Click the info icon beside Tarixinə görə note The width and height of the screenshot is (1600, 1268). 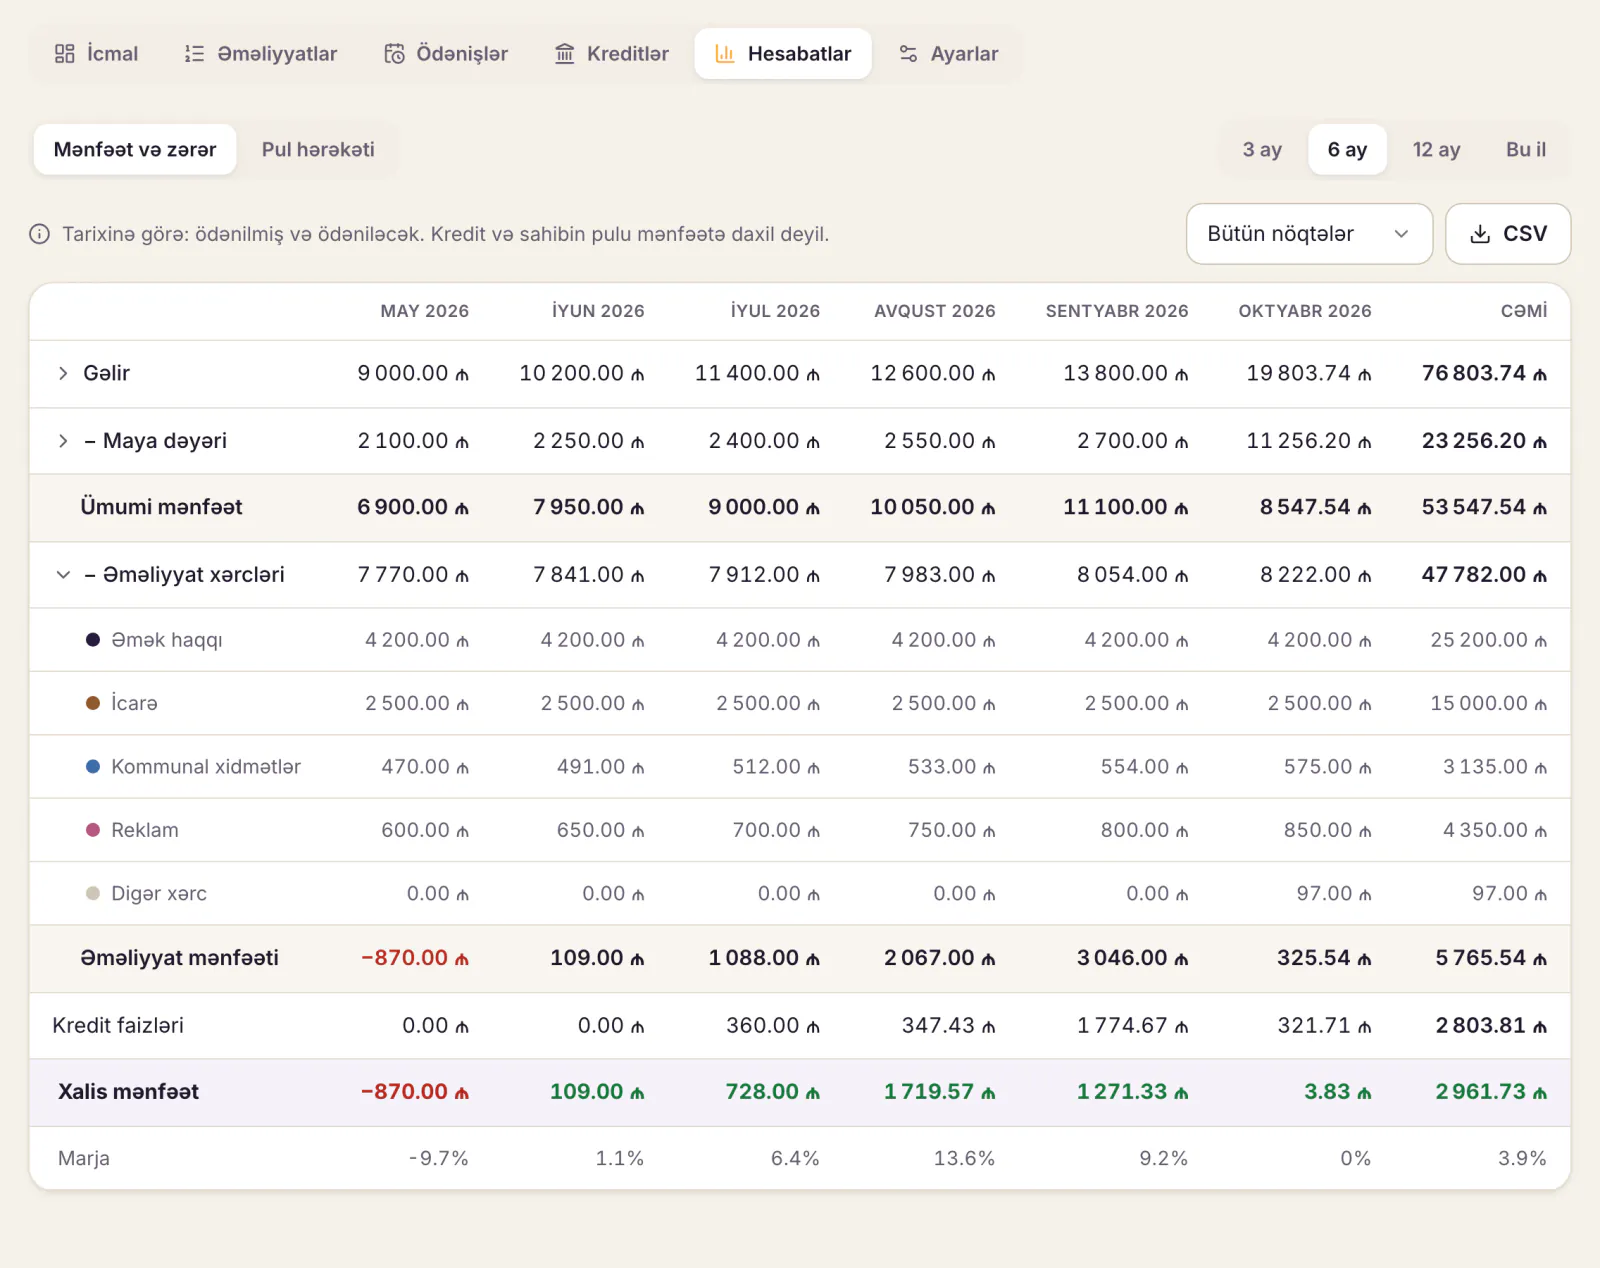click(x=40, y=234)
